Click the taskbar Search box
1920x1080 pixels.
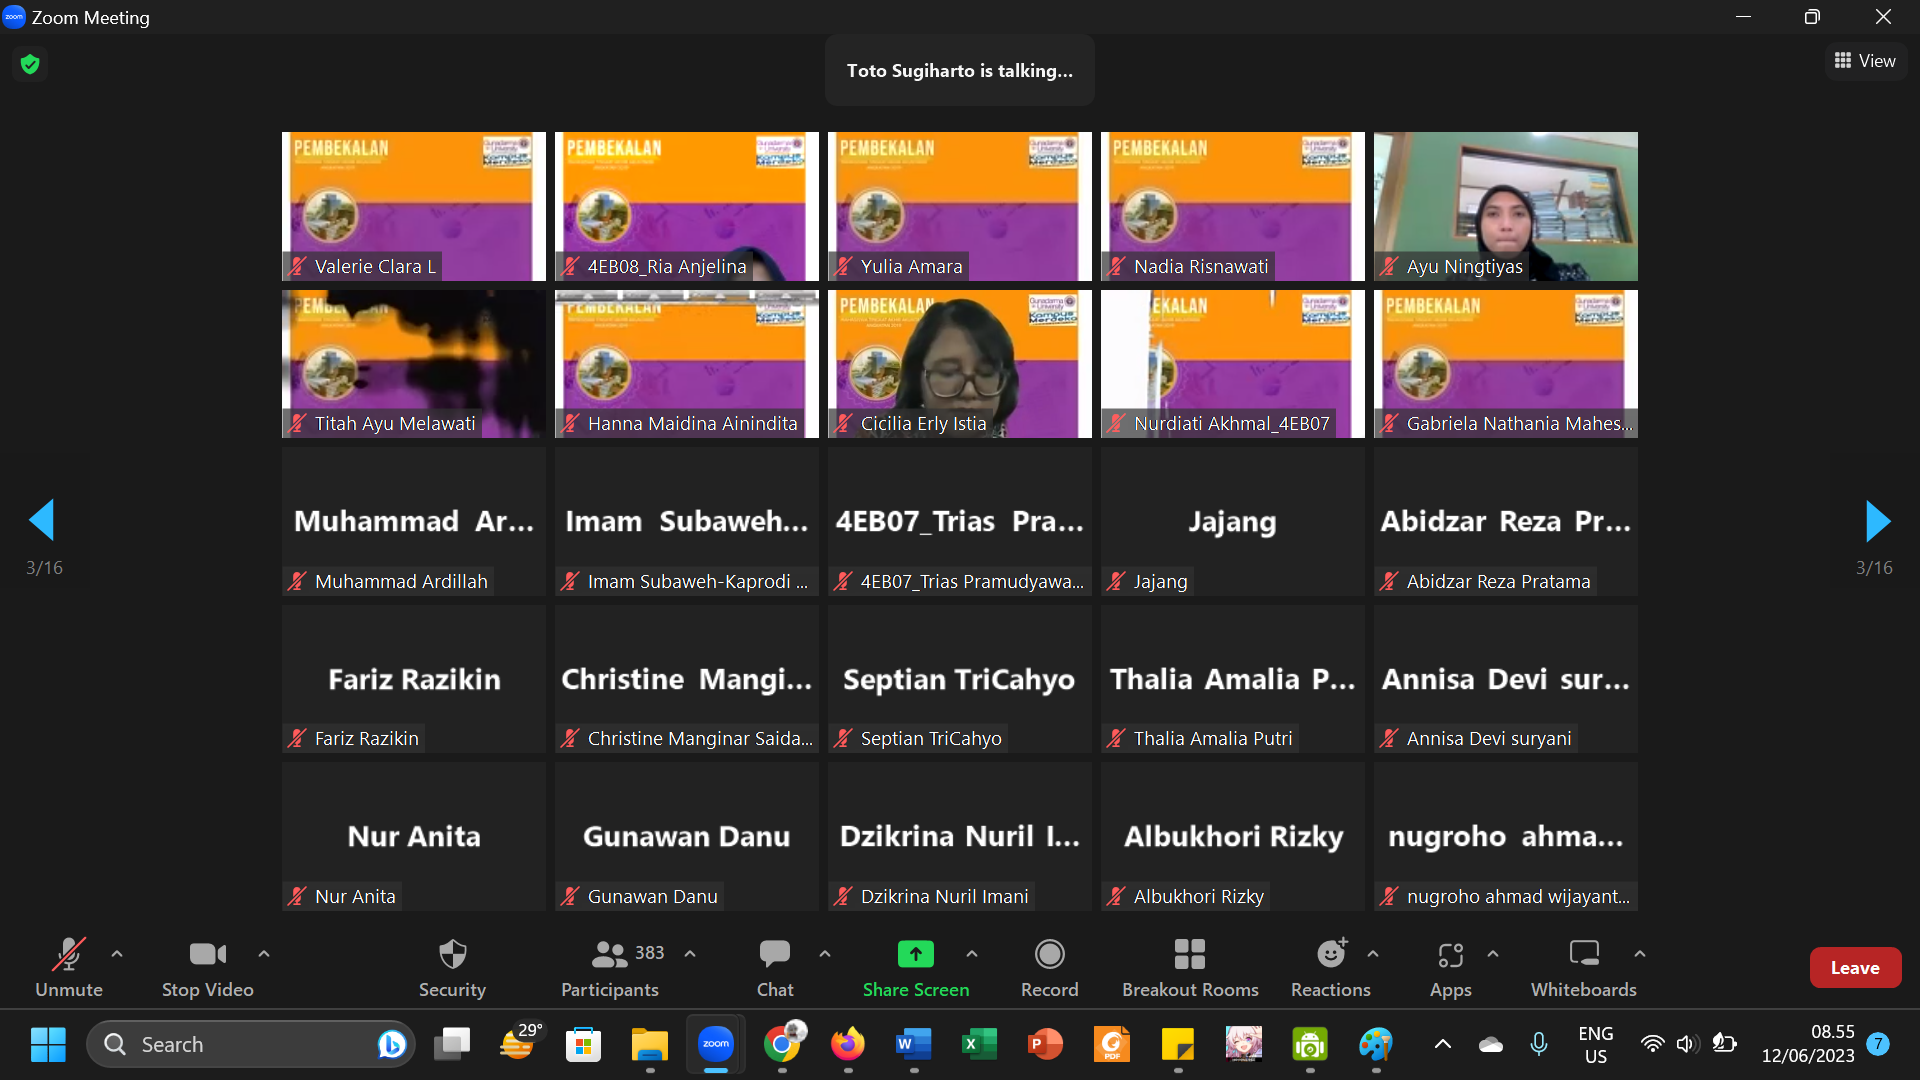tap(251, 1045)
